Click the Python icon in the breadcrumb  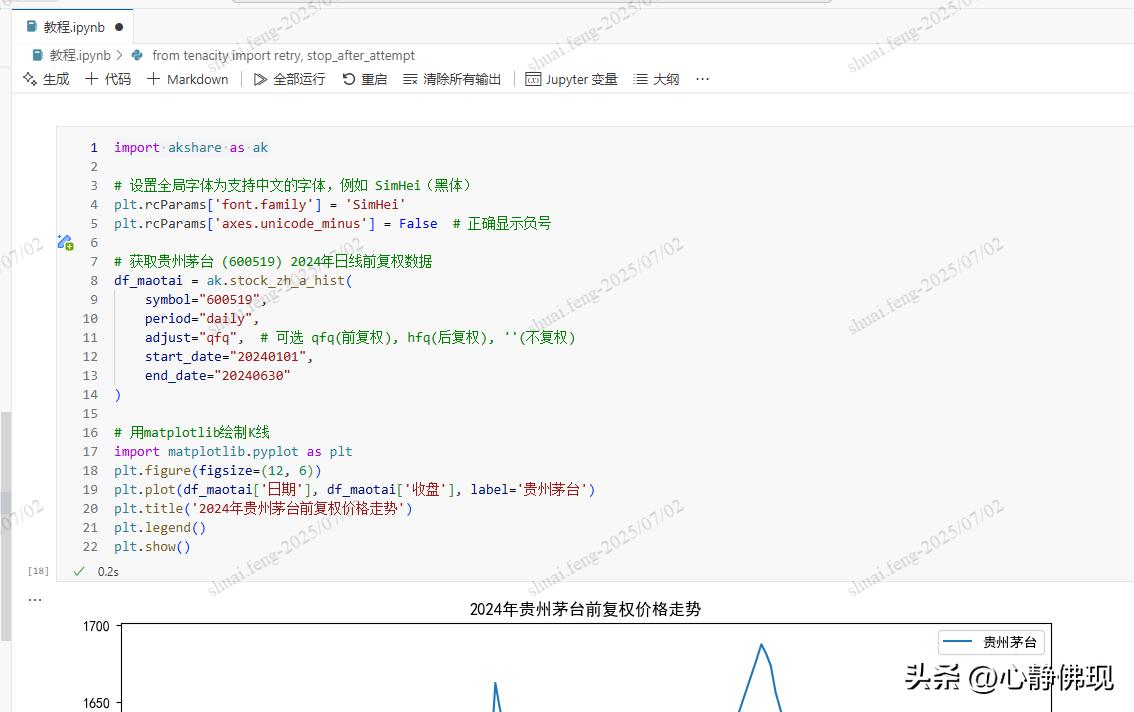tap(137, 56)
